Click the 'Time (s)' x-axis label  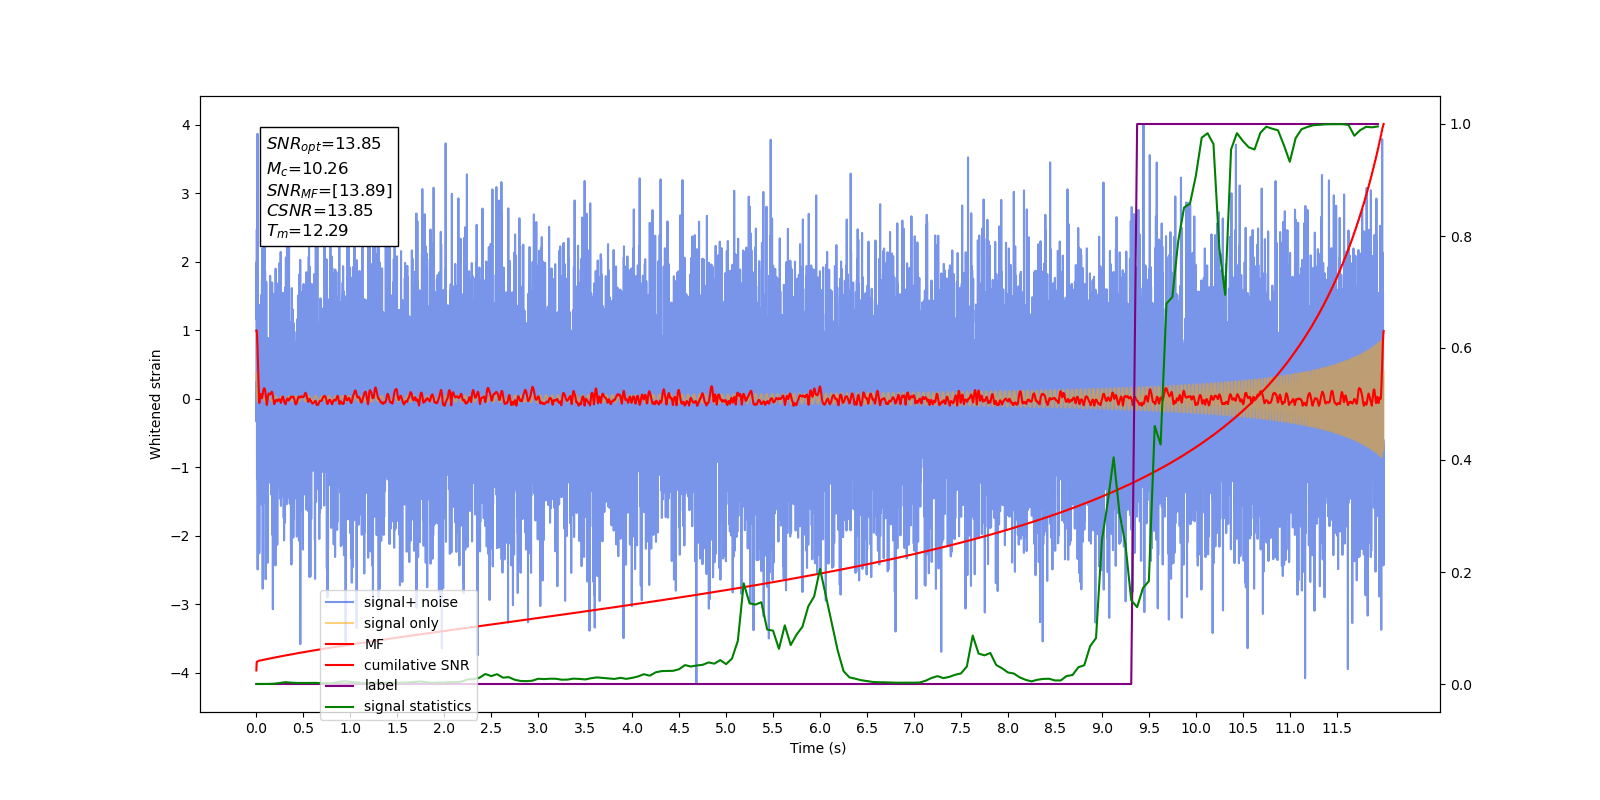(818, 748)
